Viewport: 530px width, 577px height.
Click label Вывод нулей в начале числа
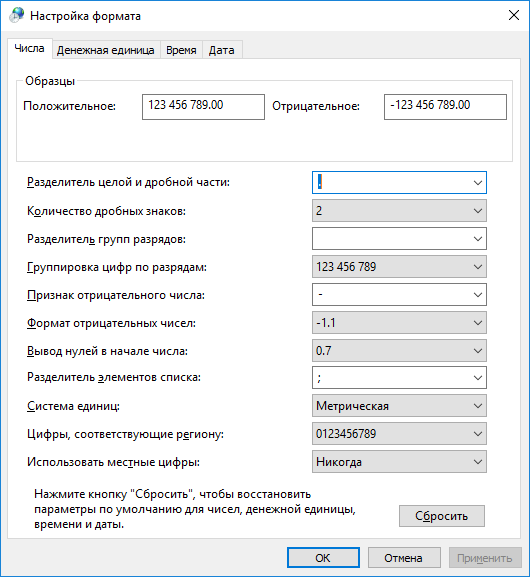click(107, 351)
